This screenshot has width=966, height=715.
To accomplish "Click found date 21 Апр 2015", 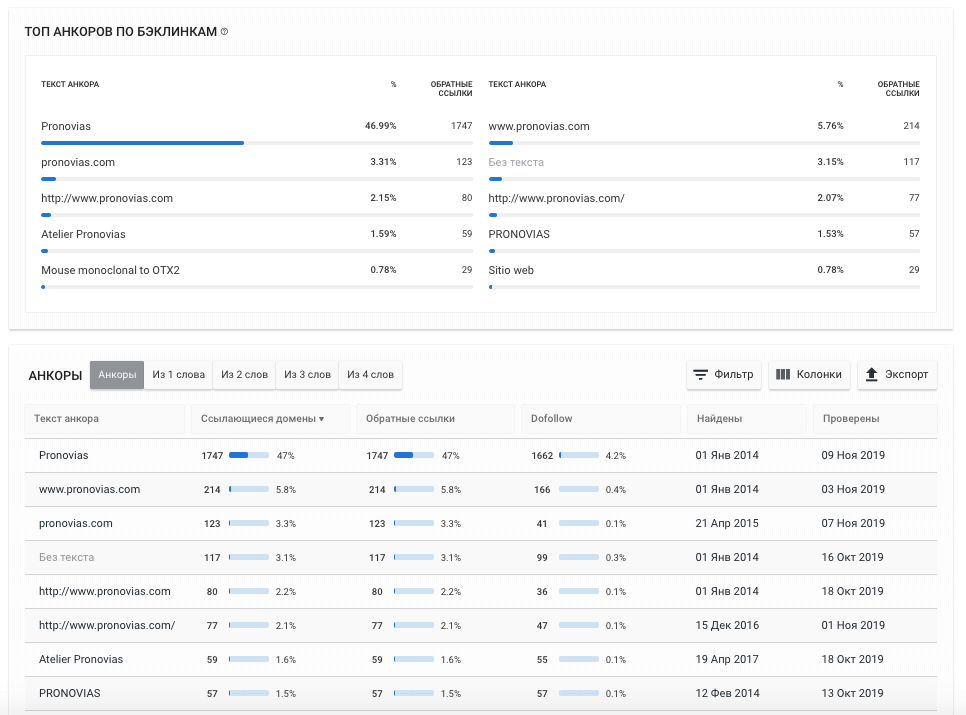I will (727, 523).
